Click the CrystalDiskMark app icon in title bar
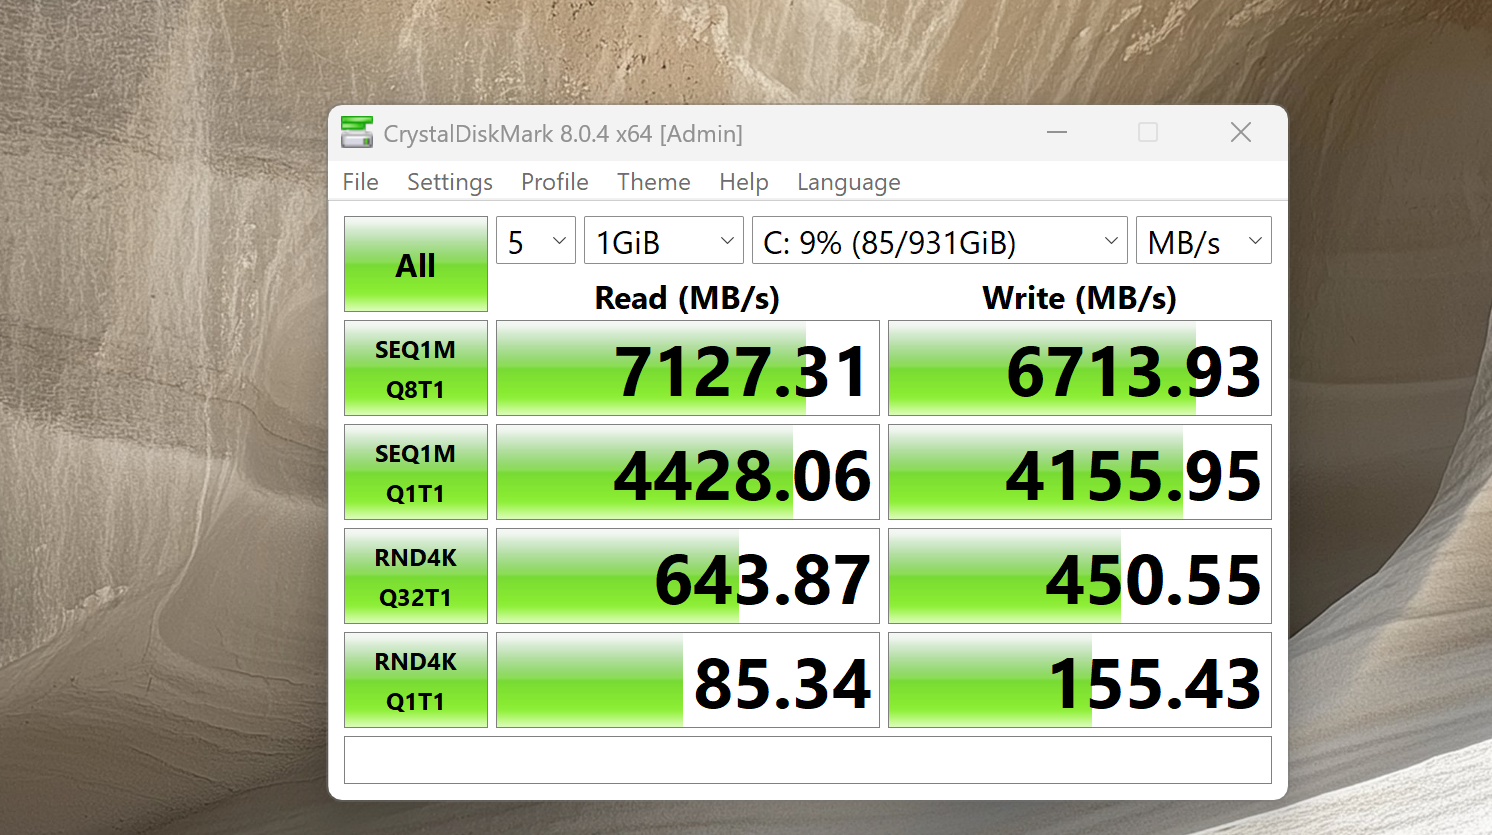The height and width of the screenshot is (835, 1492). click(357, 133)
